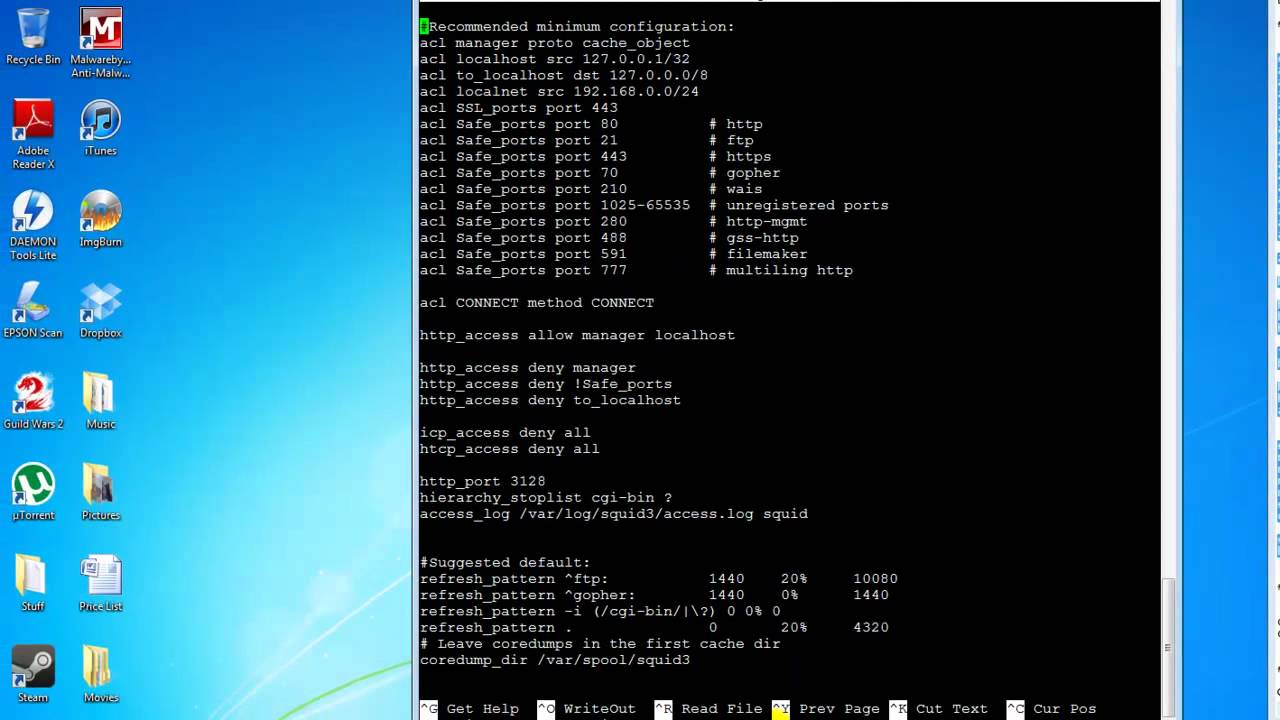Image resolution: width=1280 pixels, height=720 pixels.
Task: Click the 'Recommended minimum configuration:' header line
Action: 577,26
